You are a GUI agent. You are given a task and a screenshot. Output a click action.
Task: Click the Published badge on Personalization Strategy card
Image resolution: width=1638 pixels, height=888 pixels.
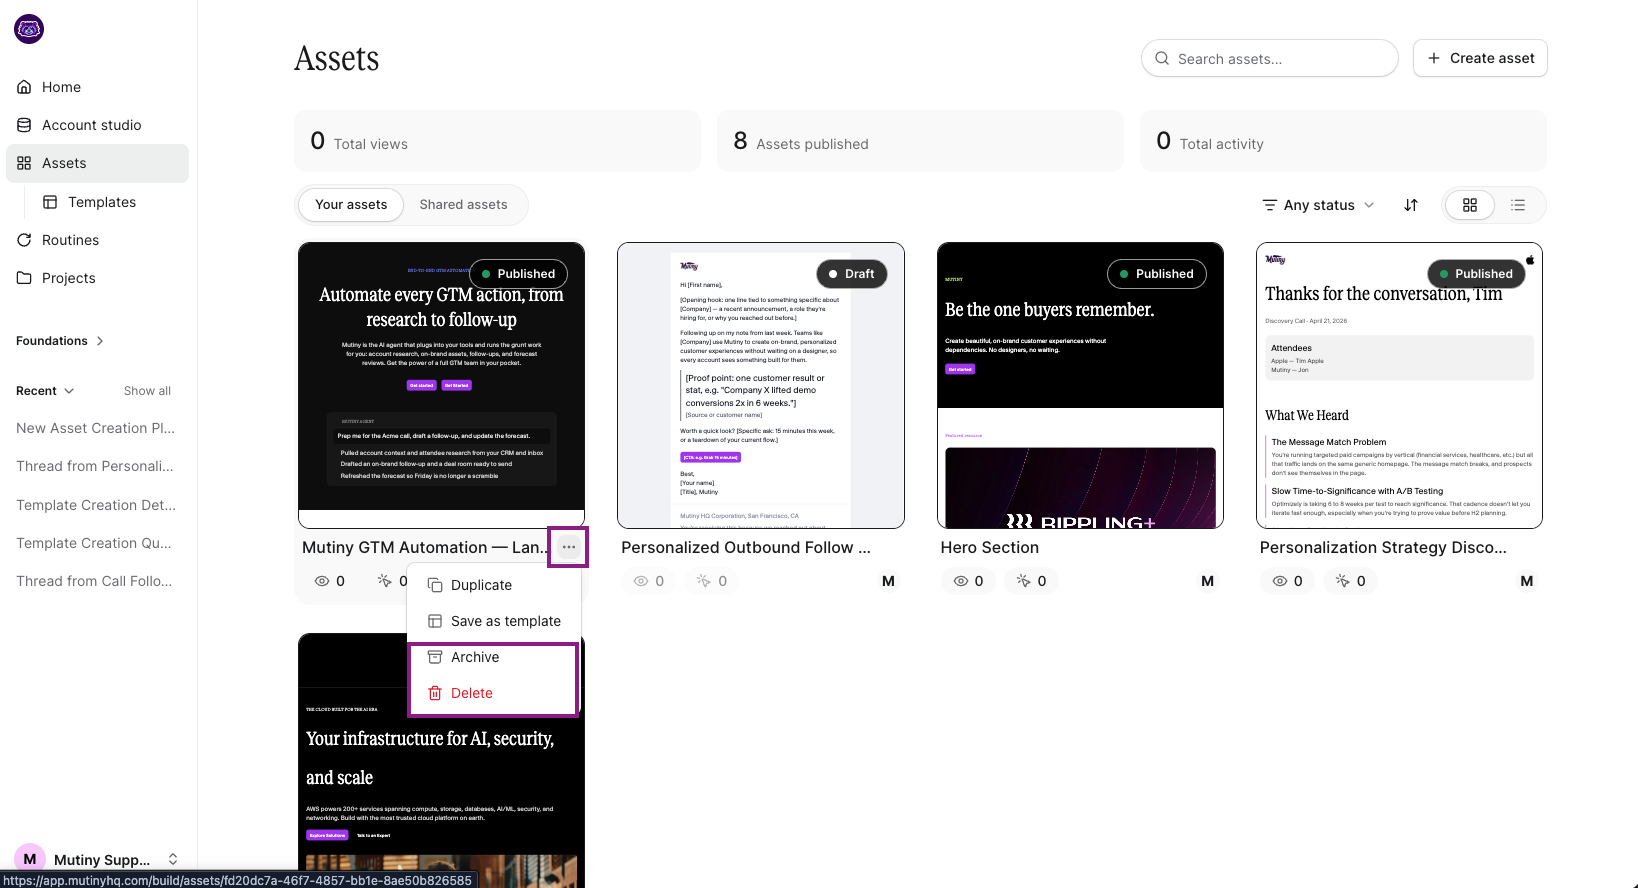(x=1475, y=274)
